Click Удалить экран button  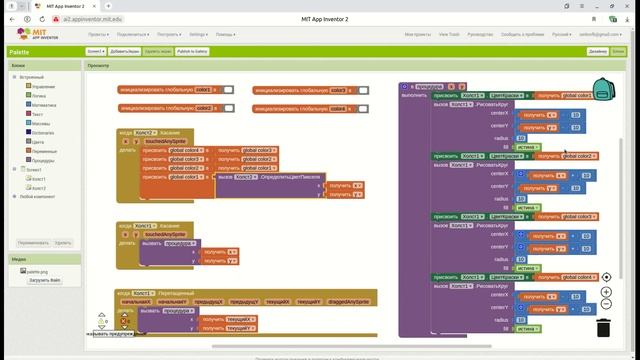pyautogui.click(x=158, y=51)
